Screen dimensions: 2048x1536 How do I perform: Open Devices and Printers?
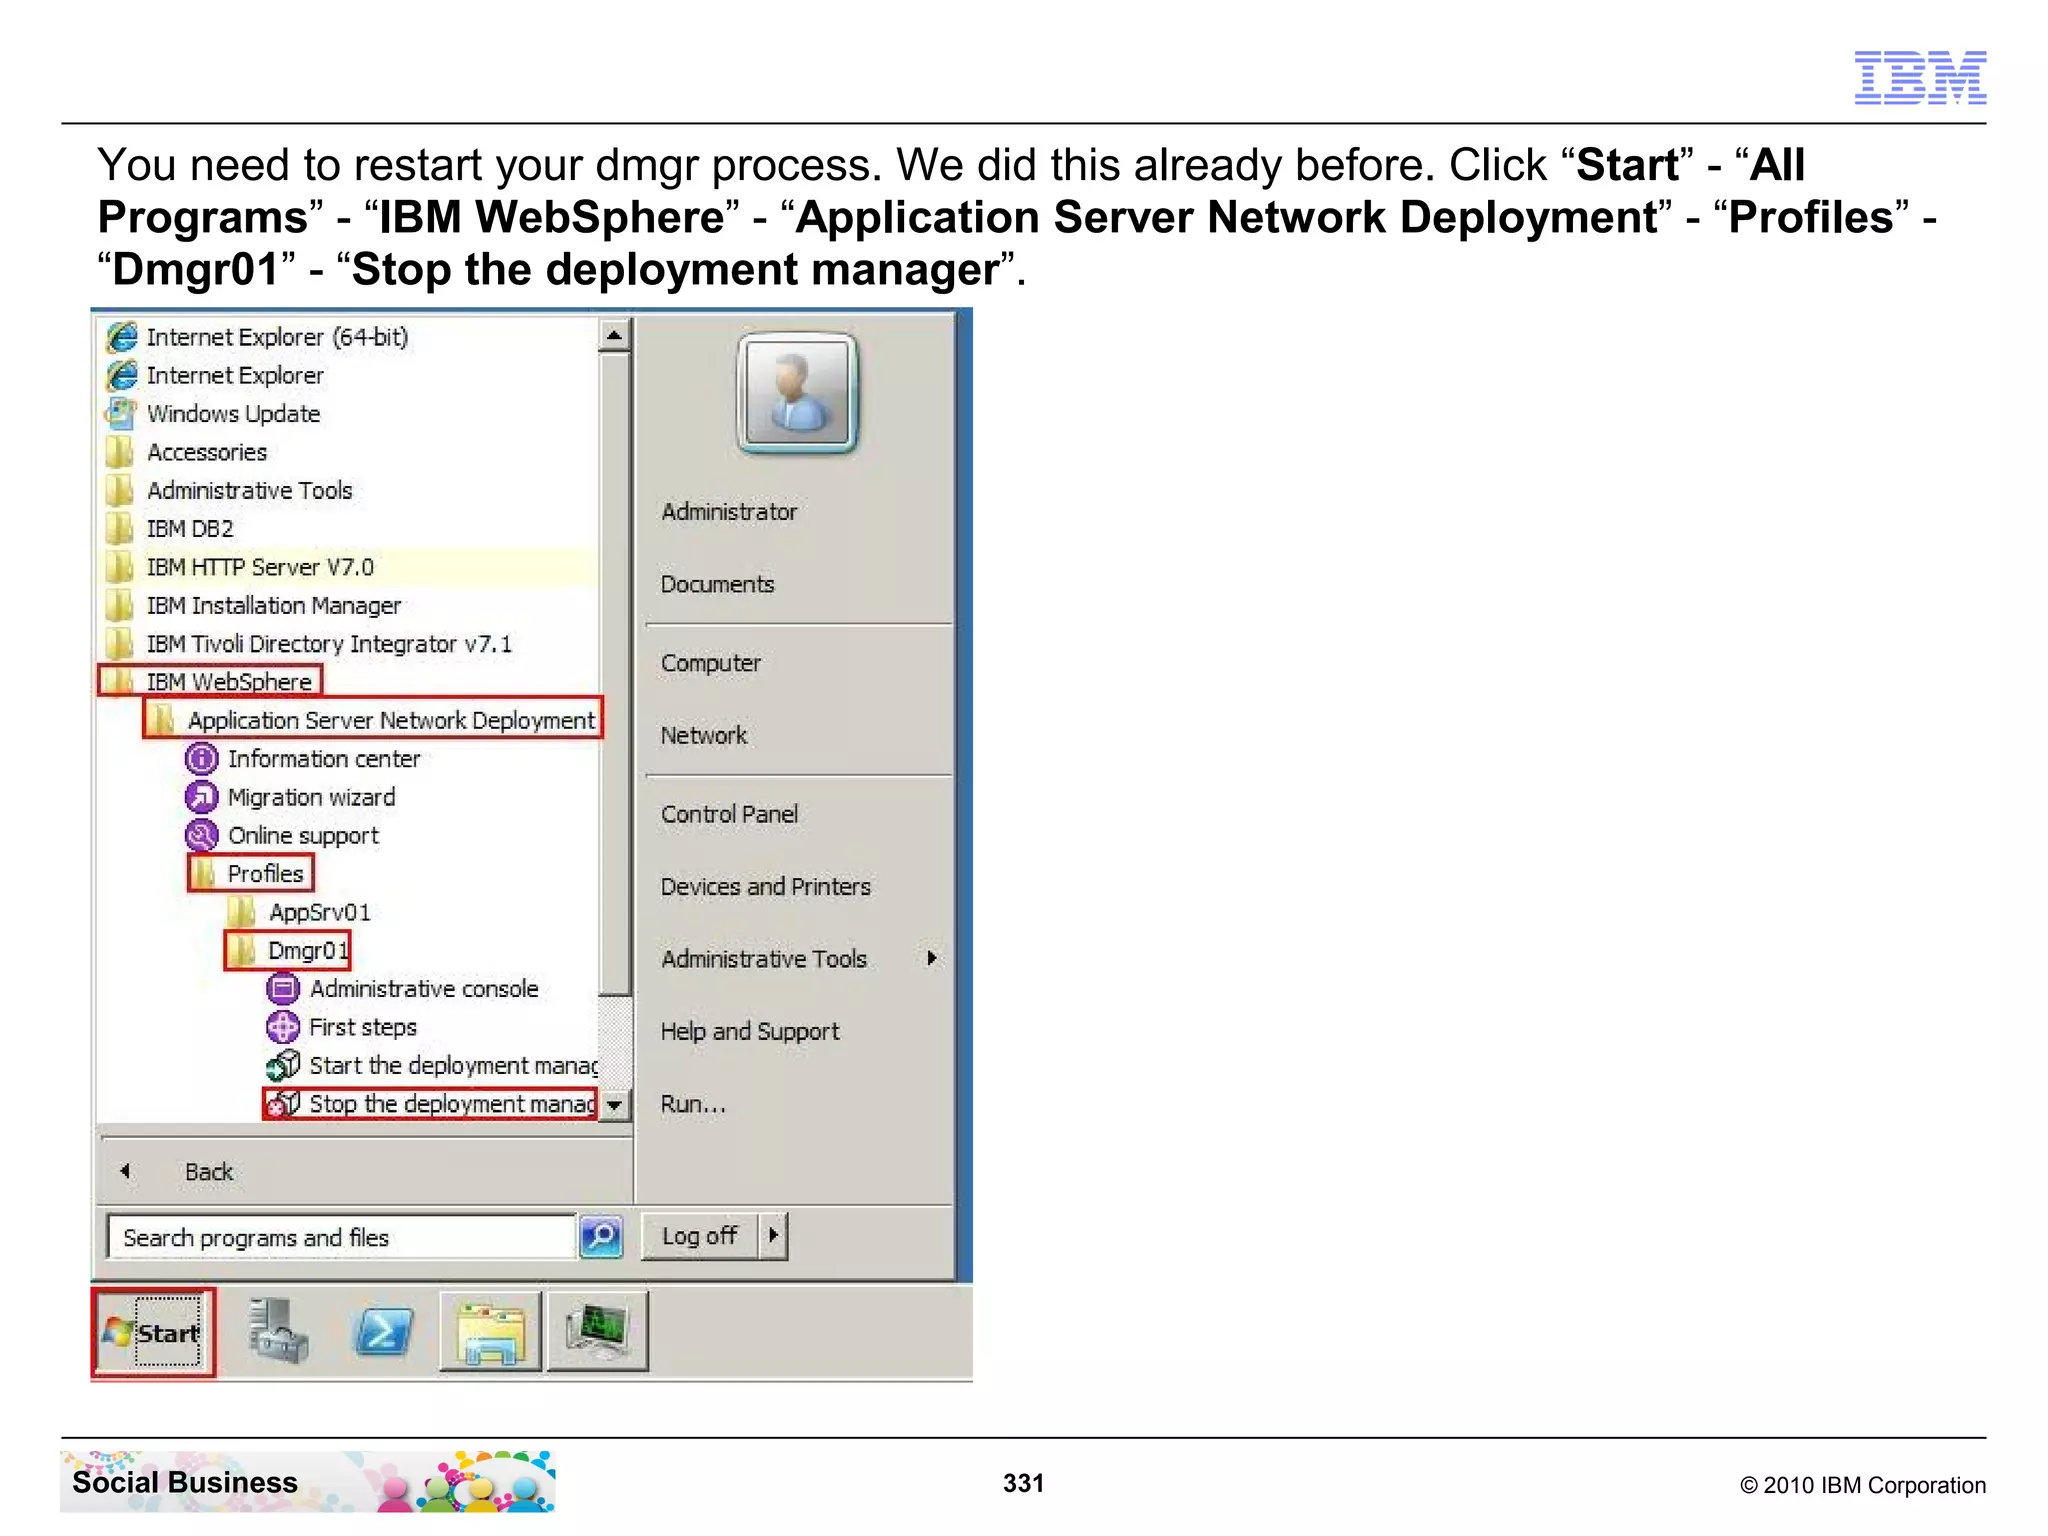point(766,886)
